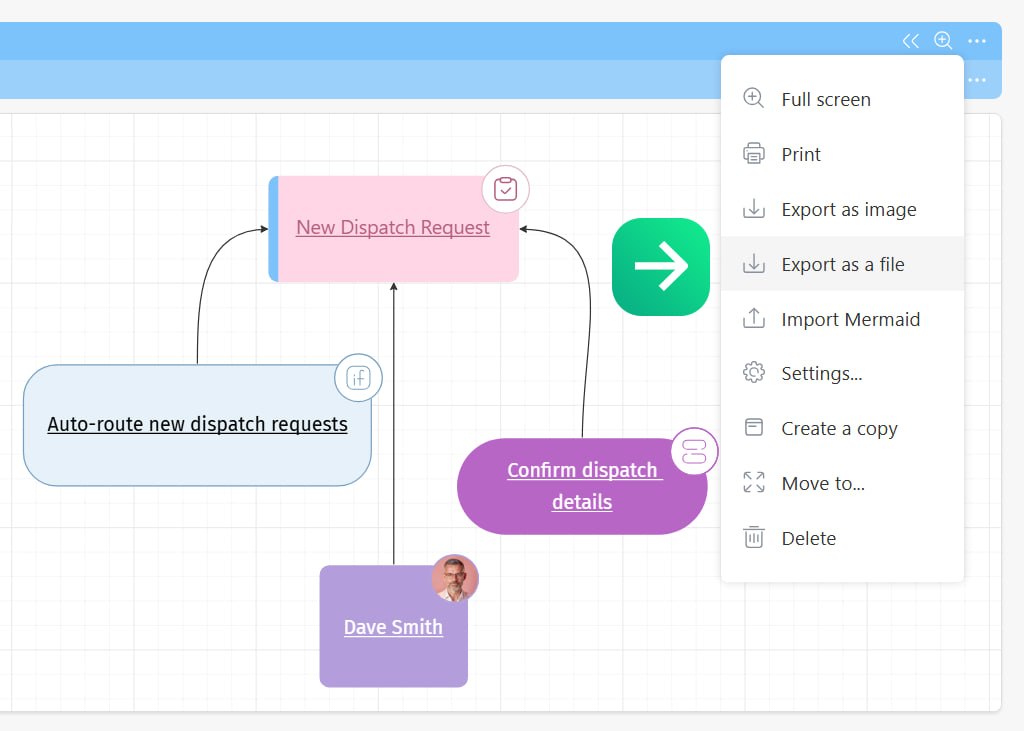Click the green arrow button
The width and height of the screenshot is (1024, 731).
(x=661, y=267)
